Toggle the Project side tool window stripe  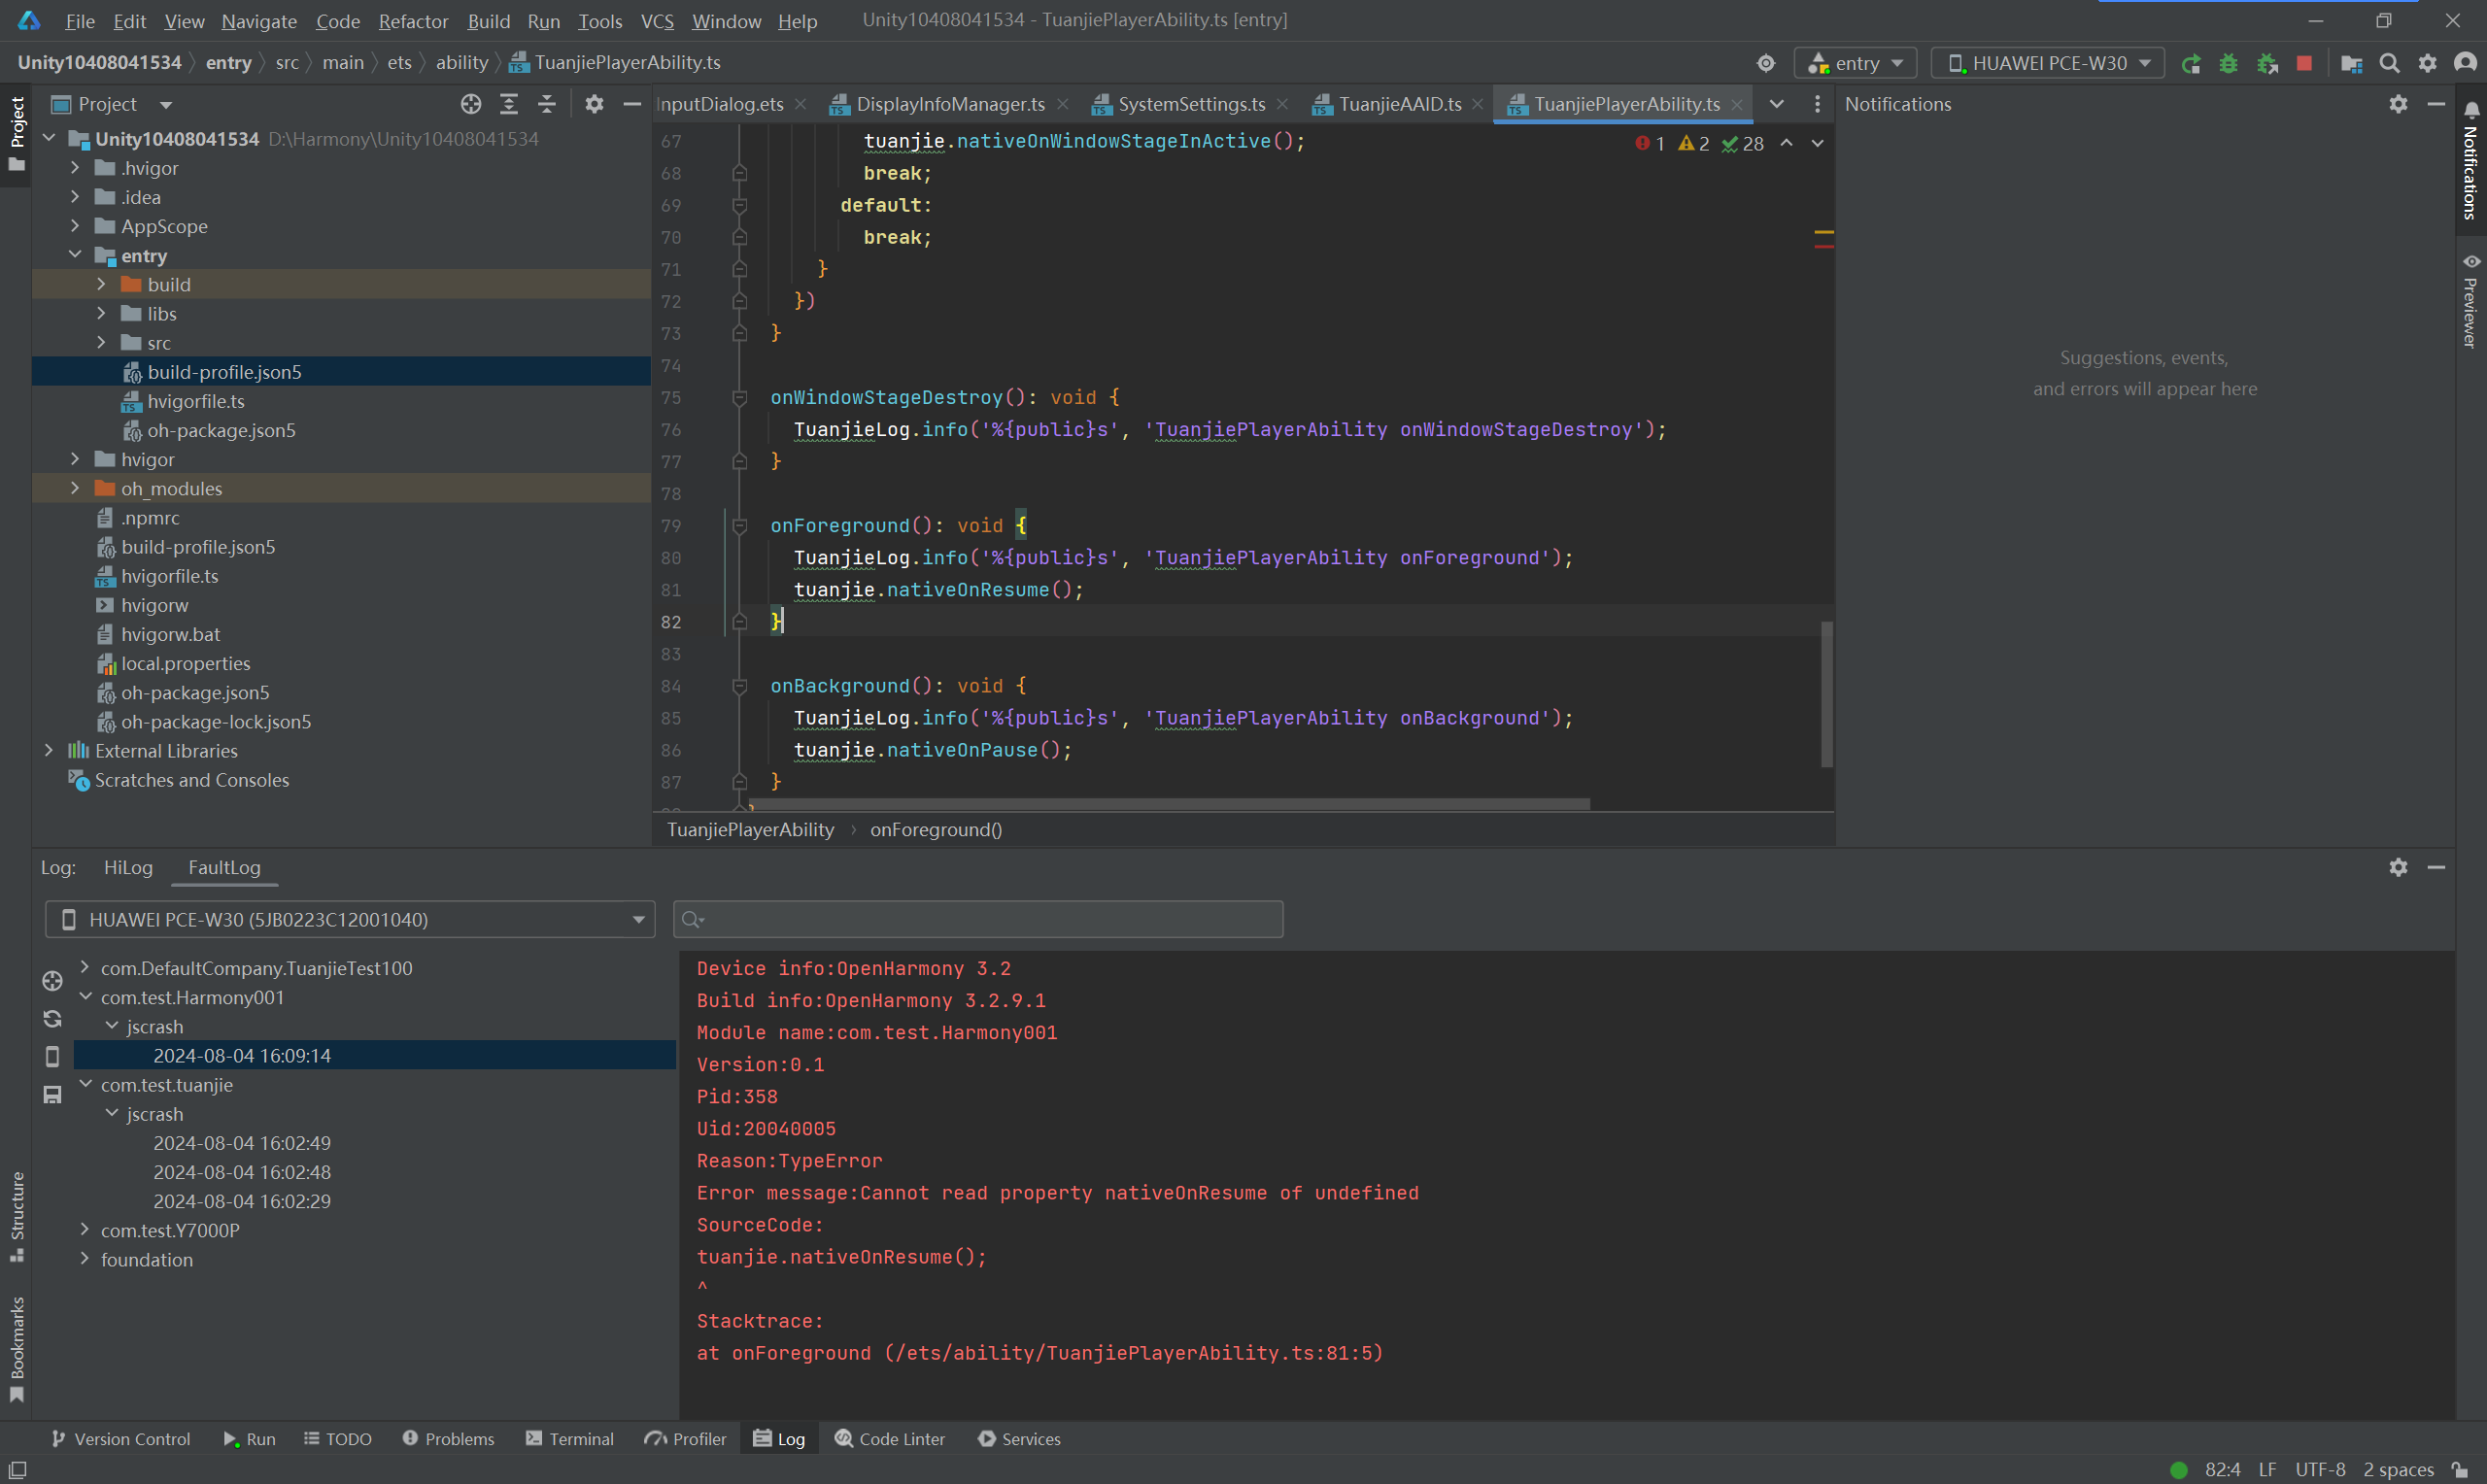tap(17, 133)
